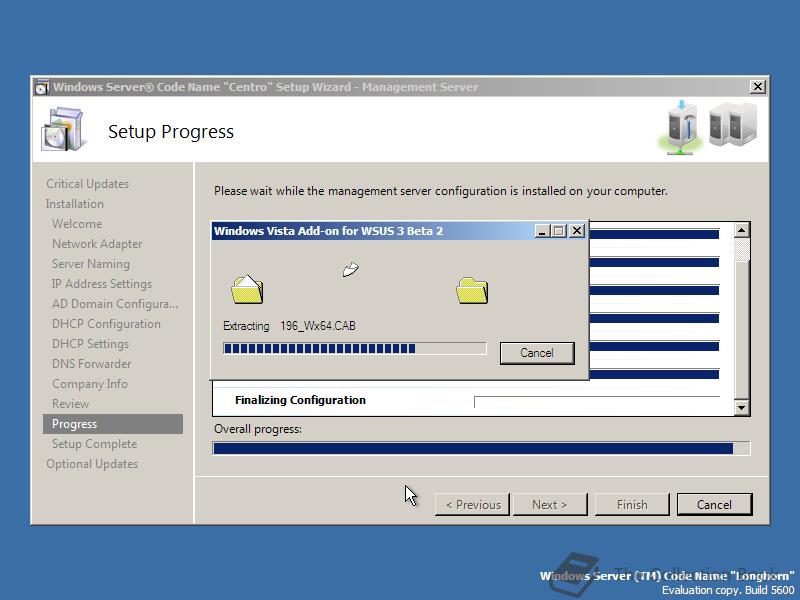
Task: Select Setup Complete step
Action: point(94,444)
